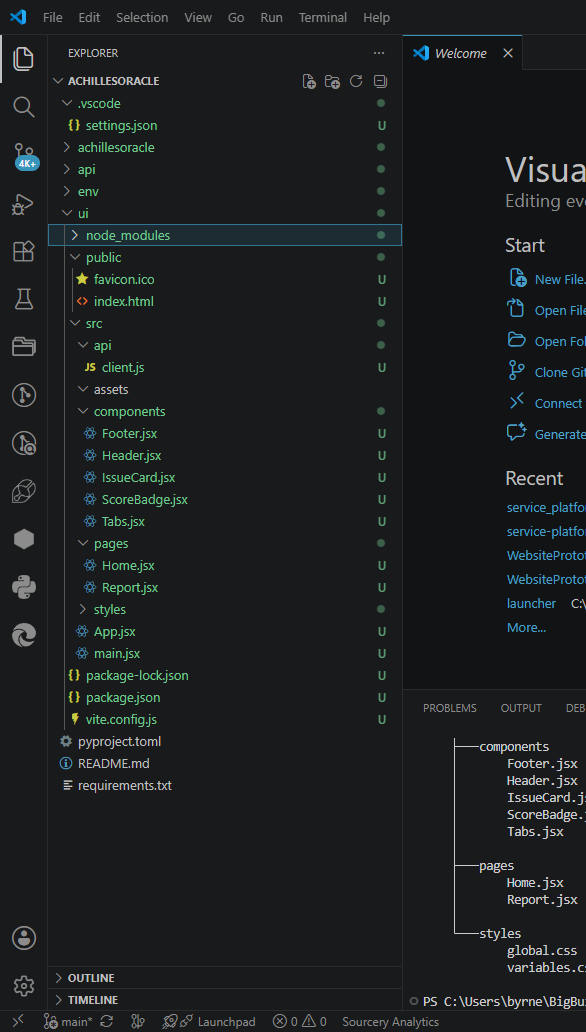Open explorer Views and More Actions ellipsis

click(x=379, y=53)
